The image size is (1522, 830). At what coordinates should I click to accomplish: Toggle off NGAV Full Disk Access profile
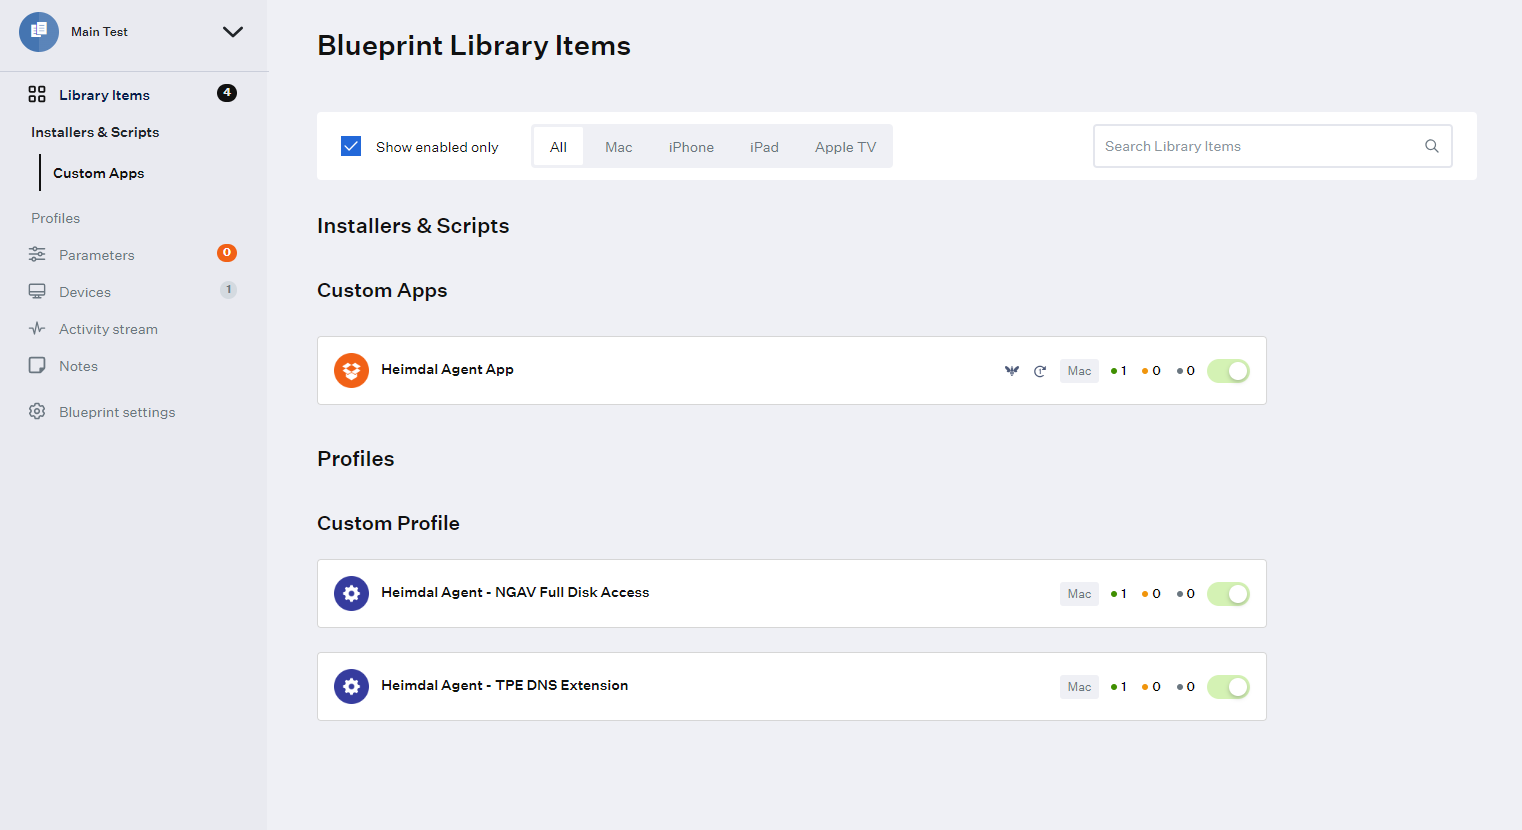coord(1228,594)
